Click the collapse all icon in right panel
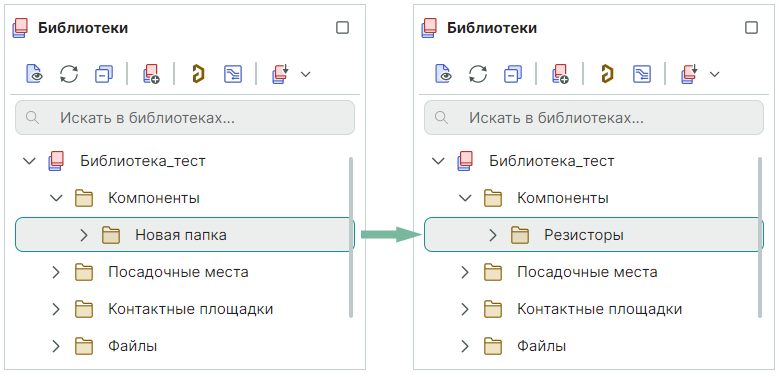The image size is (779, 377). click(x=513, y=74)
